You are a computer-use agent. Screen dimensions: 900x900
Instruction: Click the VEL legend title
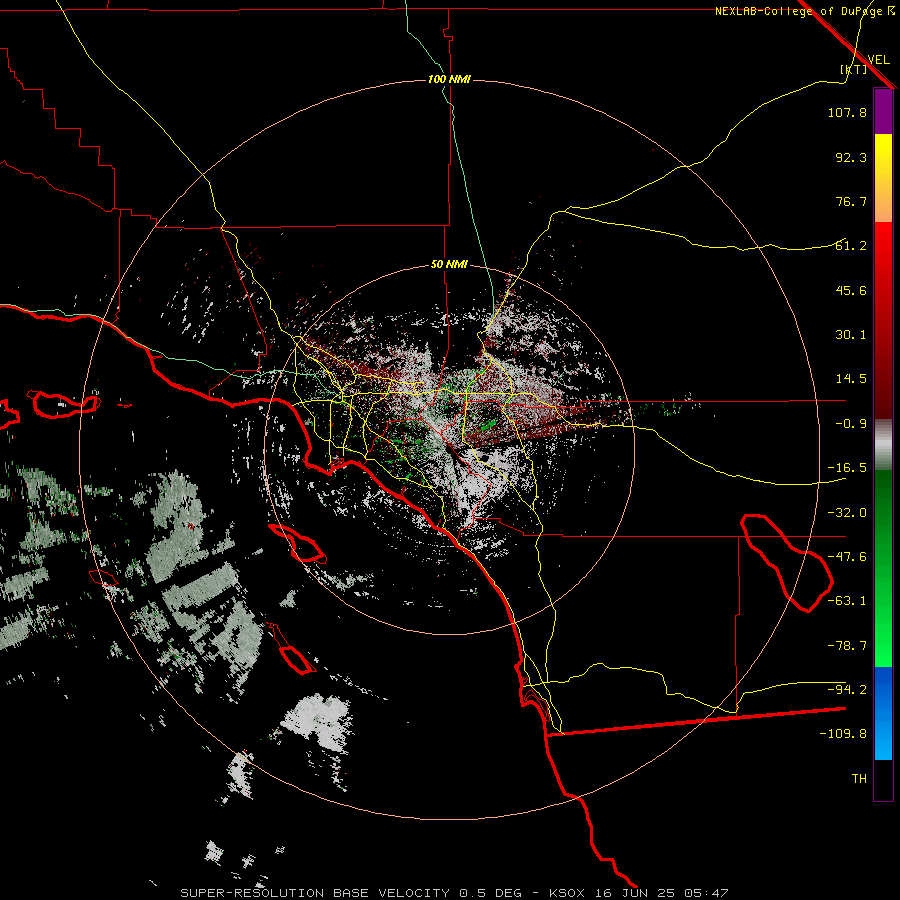(878, 59)
